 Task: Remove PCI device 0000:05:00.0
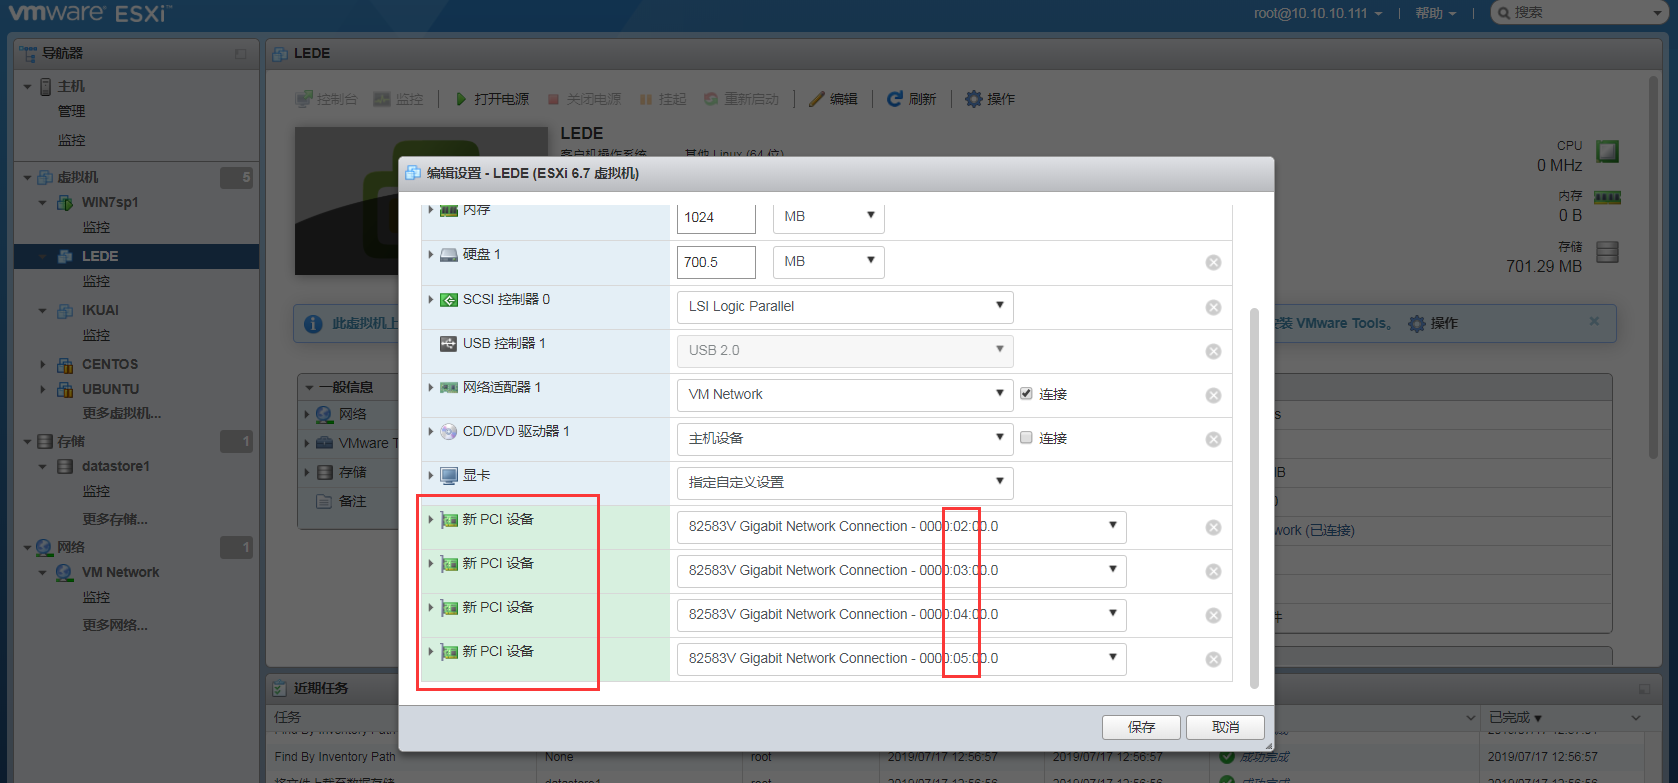1213,659
